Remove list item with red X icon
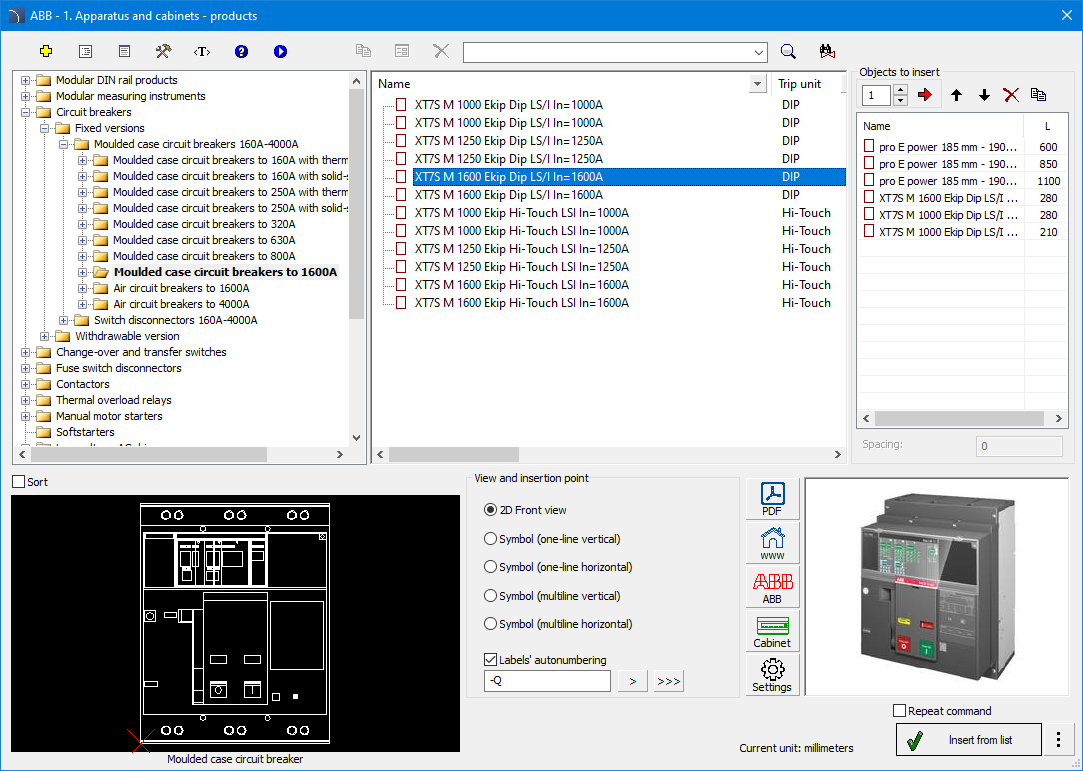Image resolution: width=1083 pixels, height=771 pixels. point(1011,95)
